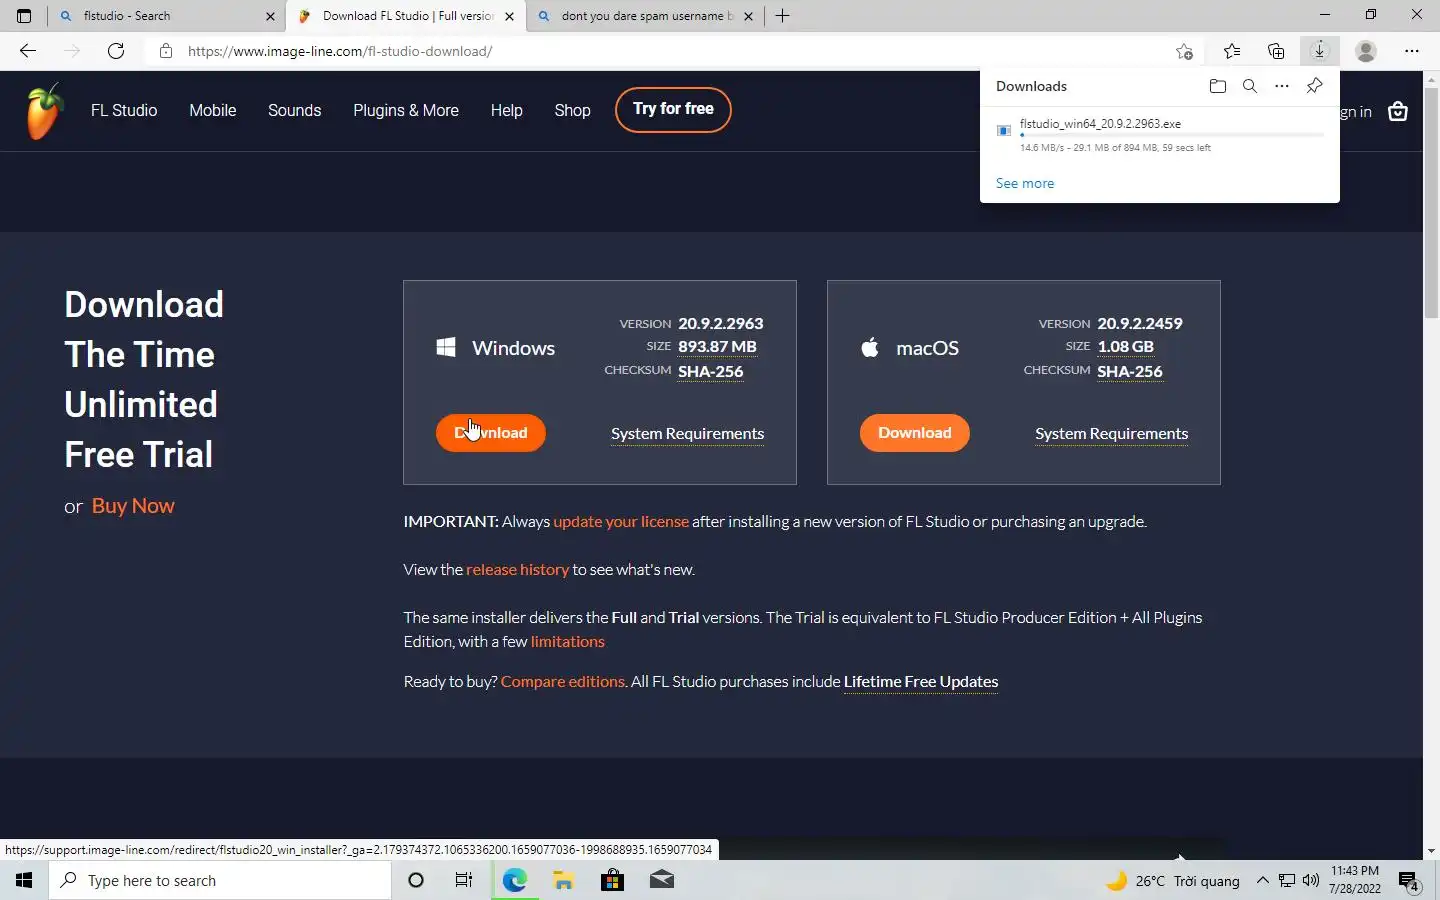
Task: Open the browser profile avatar
Action: [x=1366, y=51]
